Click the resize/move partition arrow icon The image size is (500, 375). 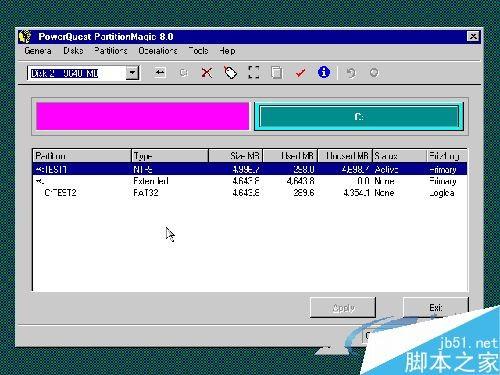click(160, 72)
